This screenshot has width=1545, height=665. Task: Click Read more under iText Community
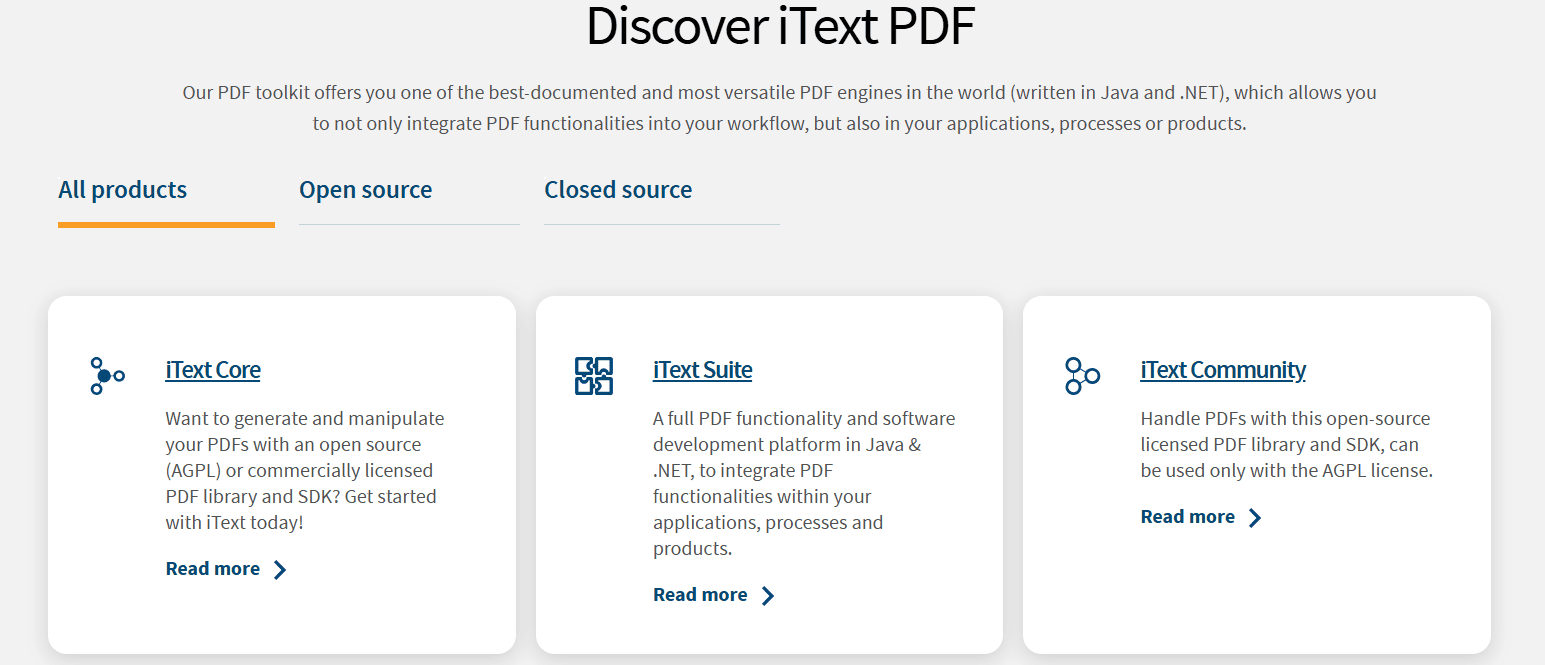(1187, 516)
